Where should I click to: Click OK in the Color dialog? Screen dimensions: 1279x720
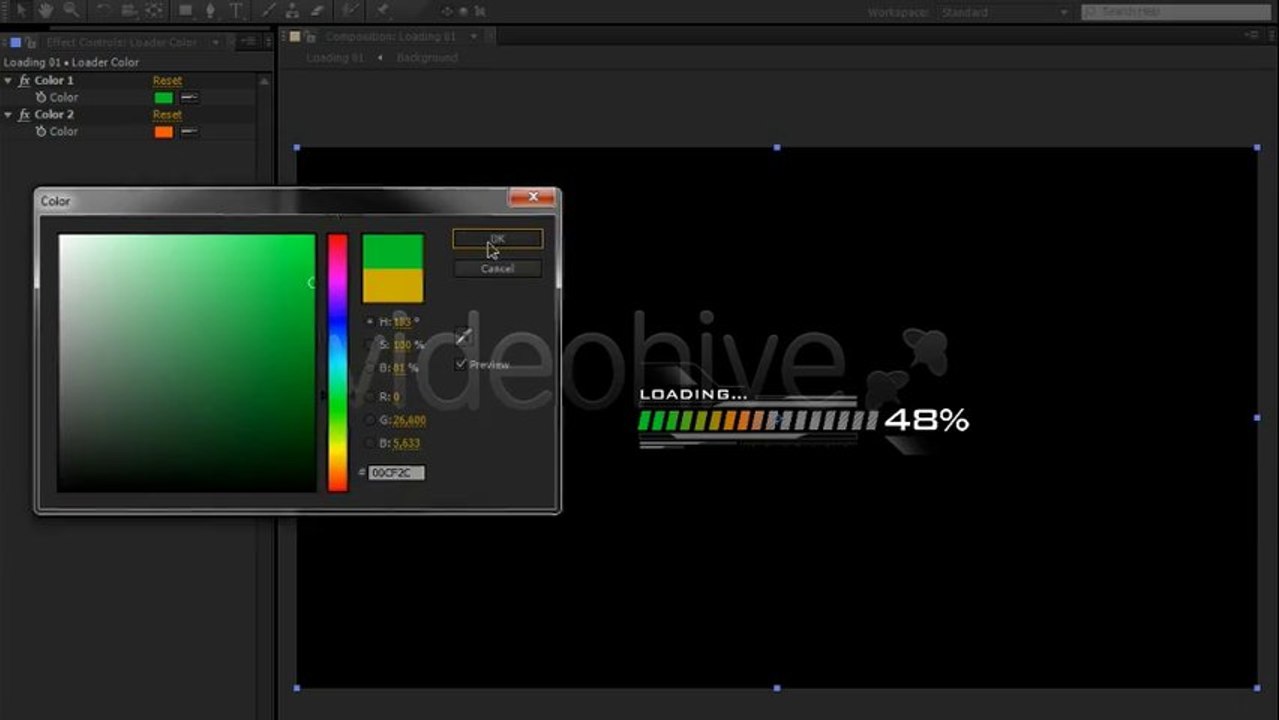(x=497, y=239)
